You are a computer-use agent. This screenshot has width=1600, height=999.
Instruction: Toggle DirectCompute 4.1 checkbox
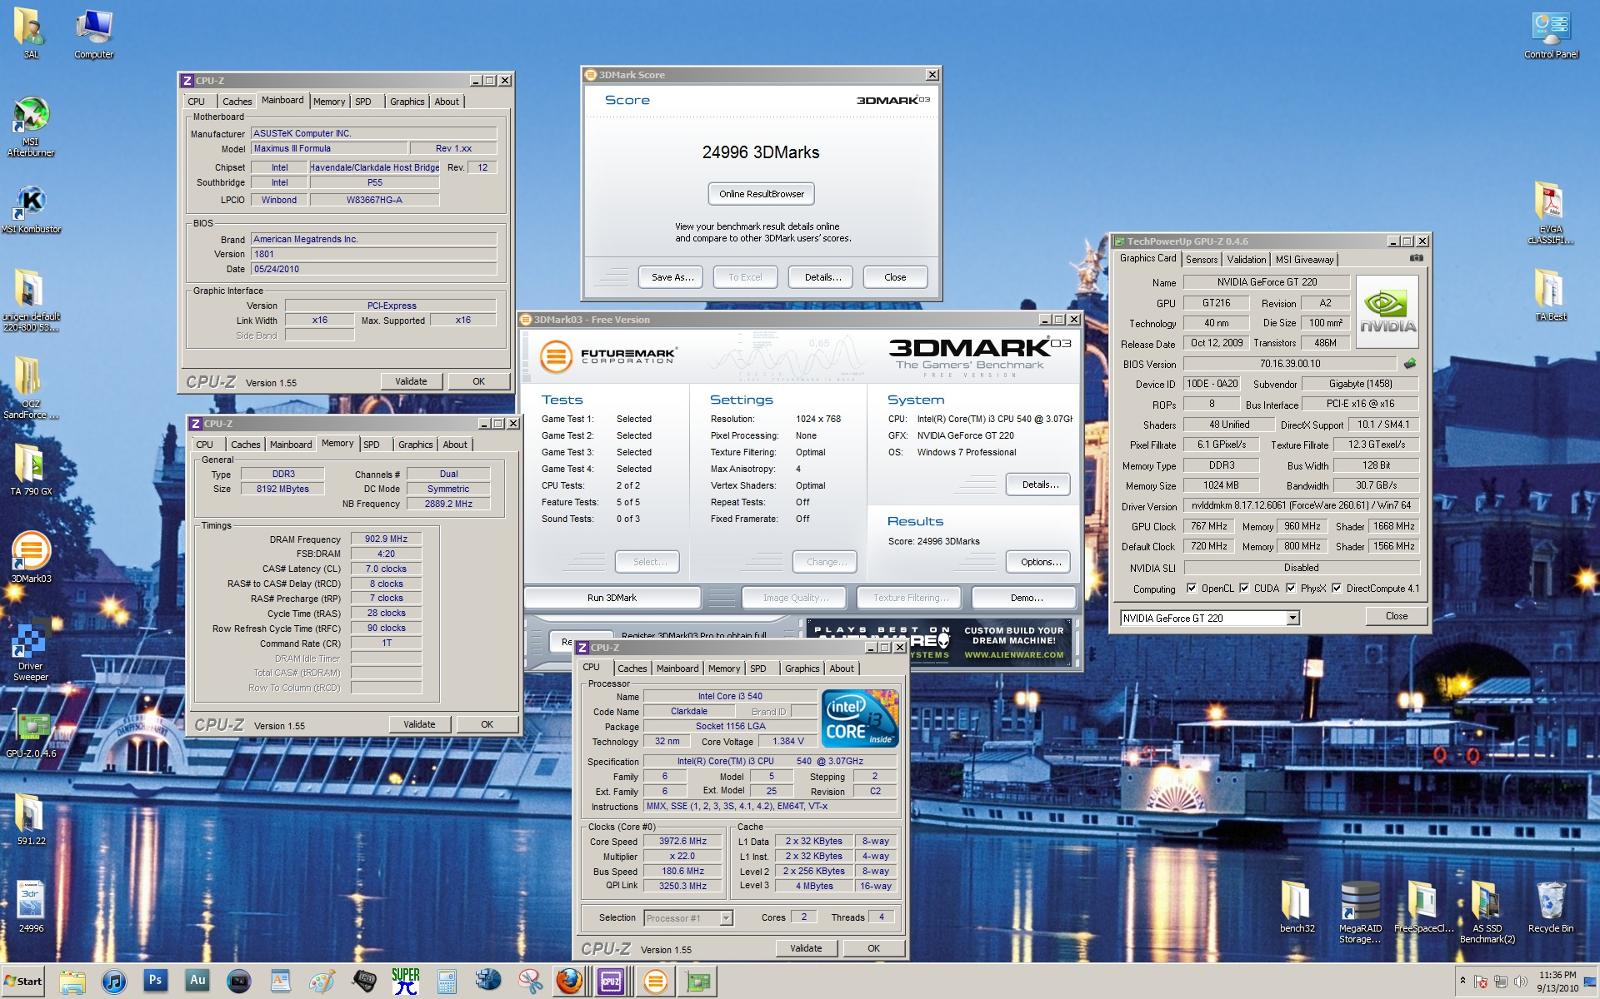pos(1335,588)
